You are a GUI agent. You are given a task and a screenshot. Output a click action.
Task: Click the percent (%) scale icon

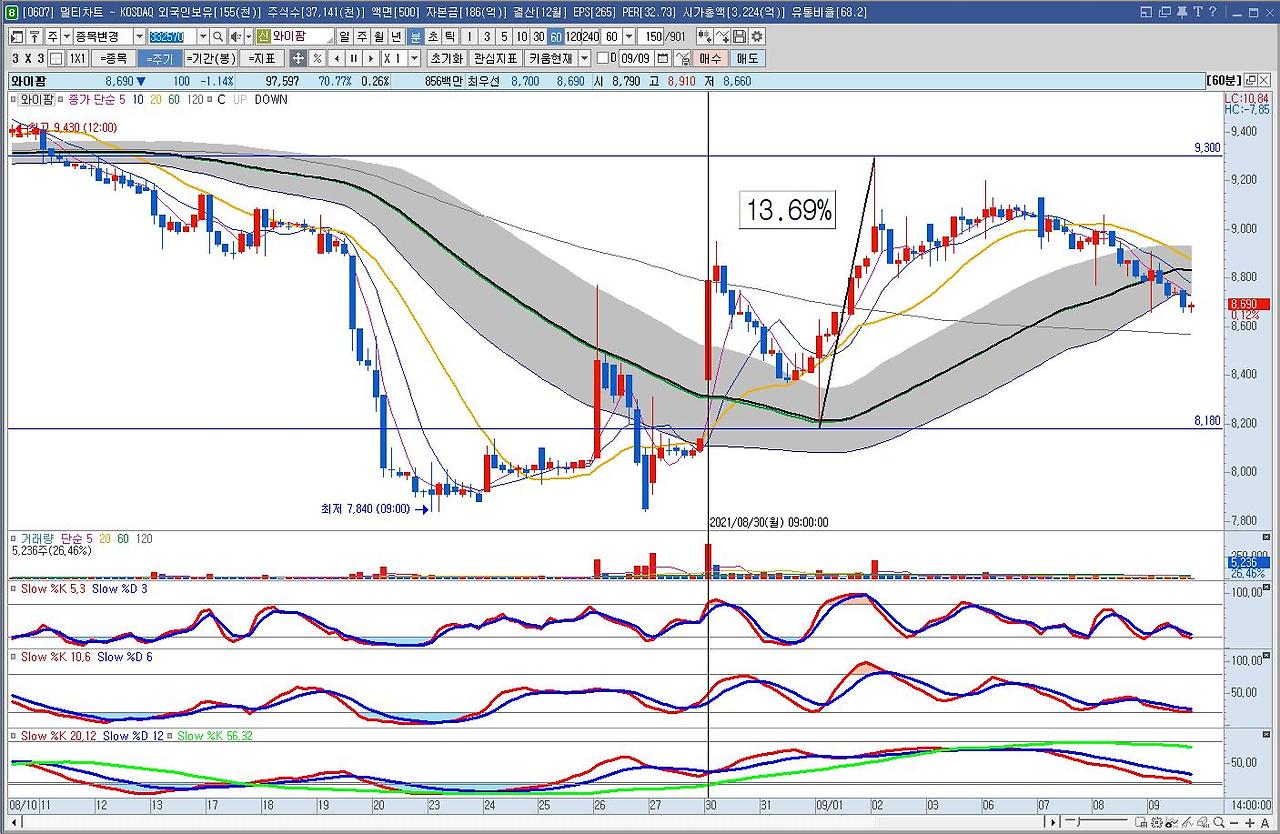point(317,58)
